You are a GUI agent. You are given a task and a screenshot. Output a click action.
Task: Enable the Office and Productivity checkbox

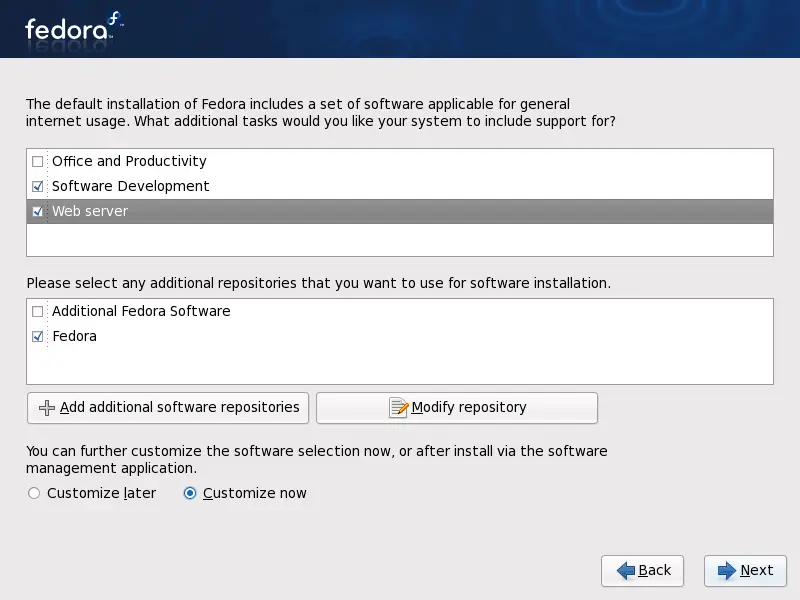click(38, 161)
